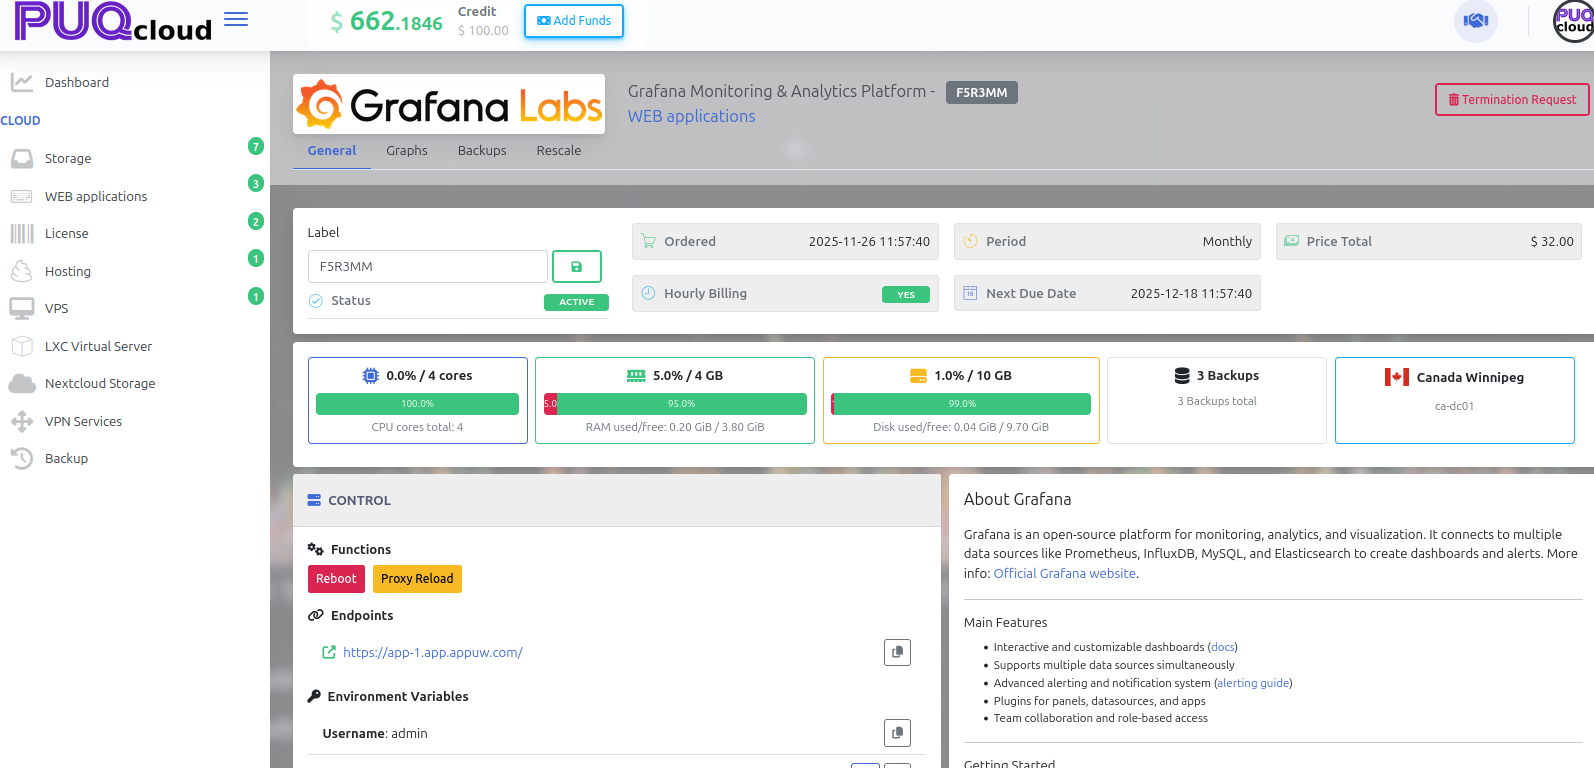Click the Label input field
The width and height of the screenshot is (1594, 768).
[x=427, y=267]
